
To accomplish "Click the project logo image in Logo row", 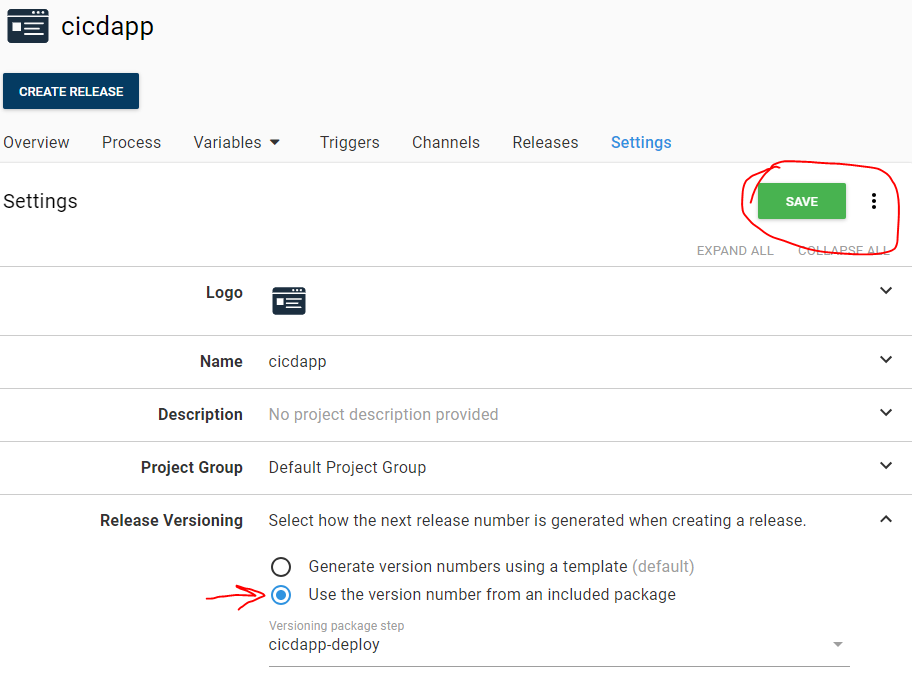I will tap(289, 300).
